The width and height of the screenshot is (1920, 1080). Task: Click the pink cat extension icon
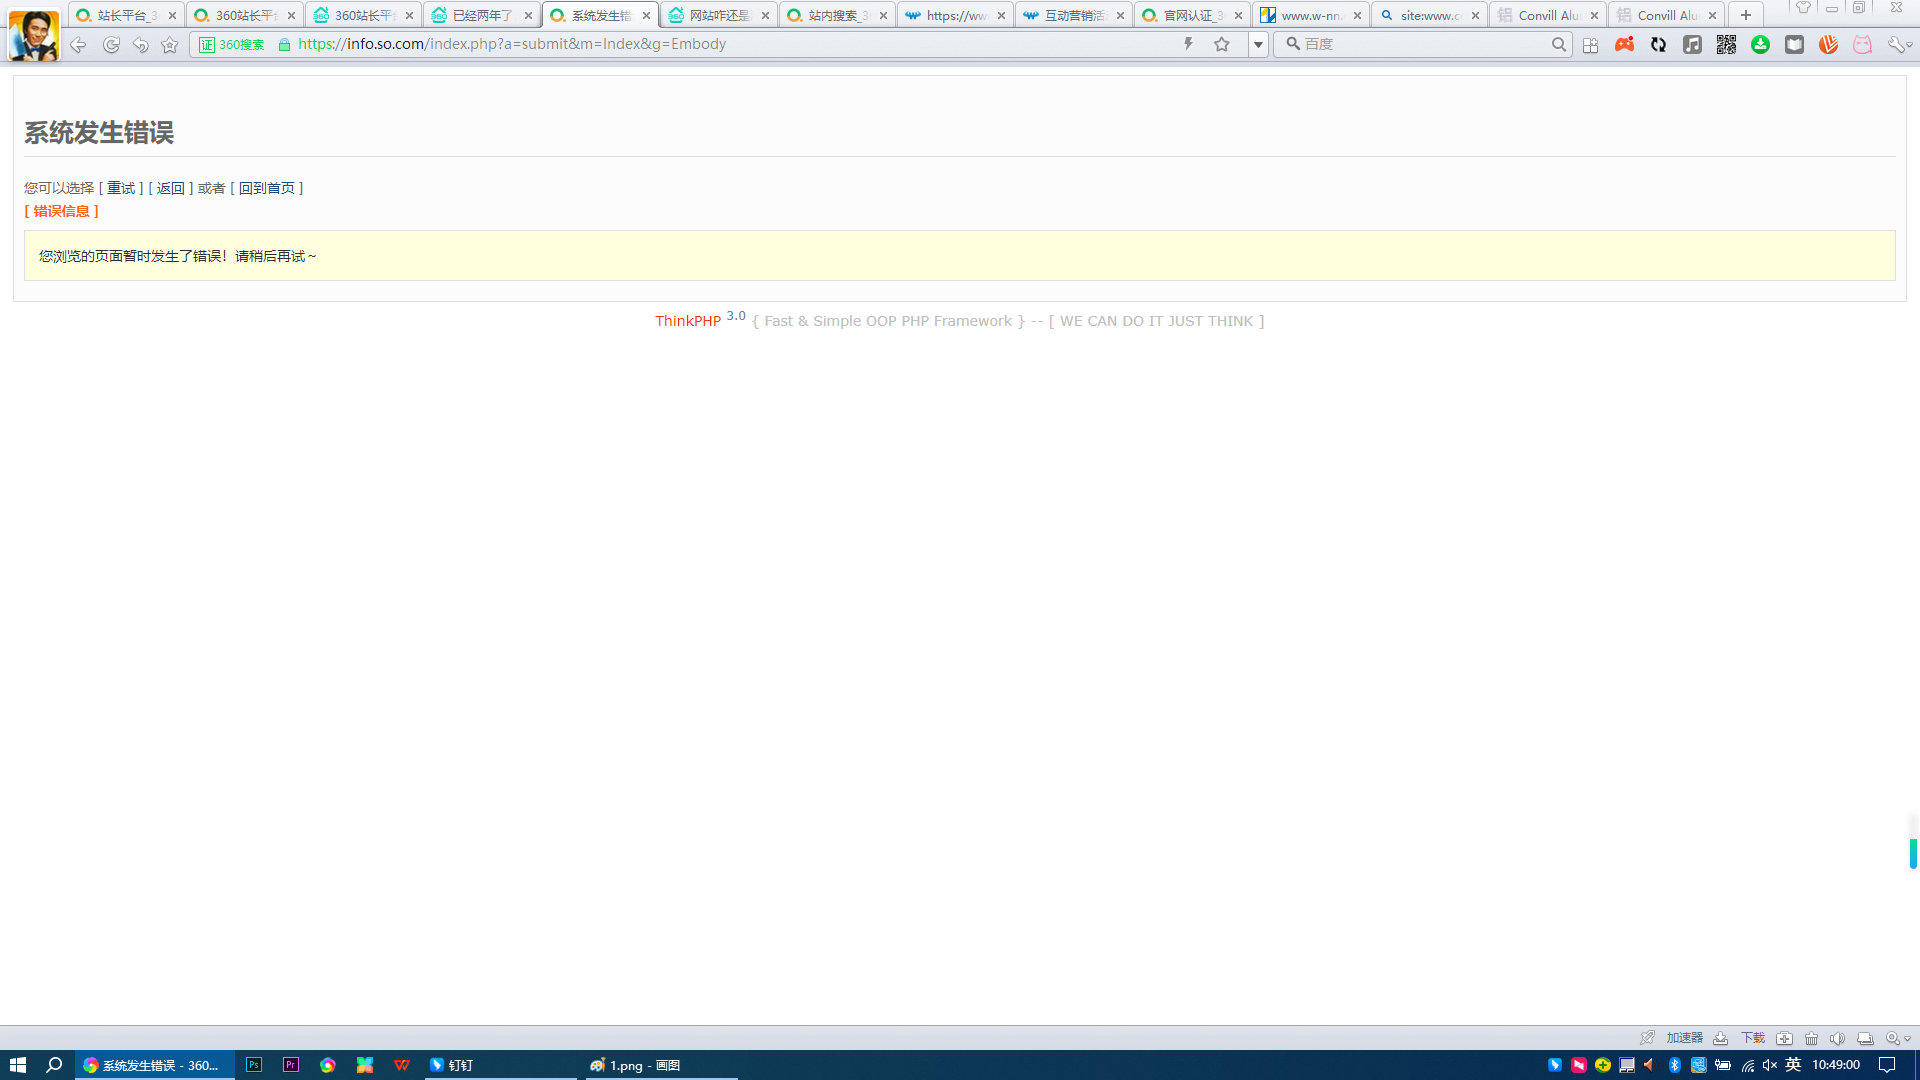pos(1862,45)
